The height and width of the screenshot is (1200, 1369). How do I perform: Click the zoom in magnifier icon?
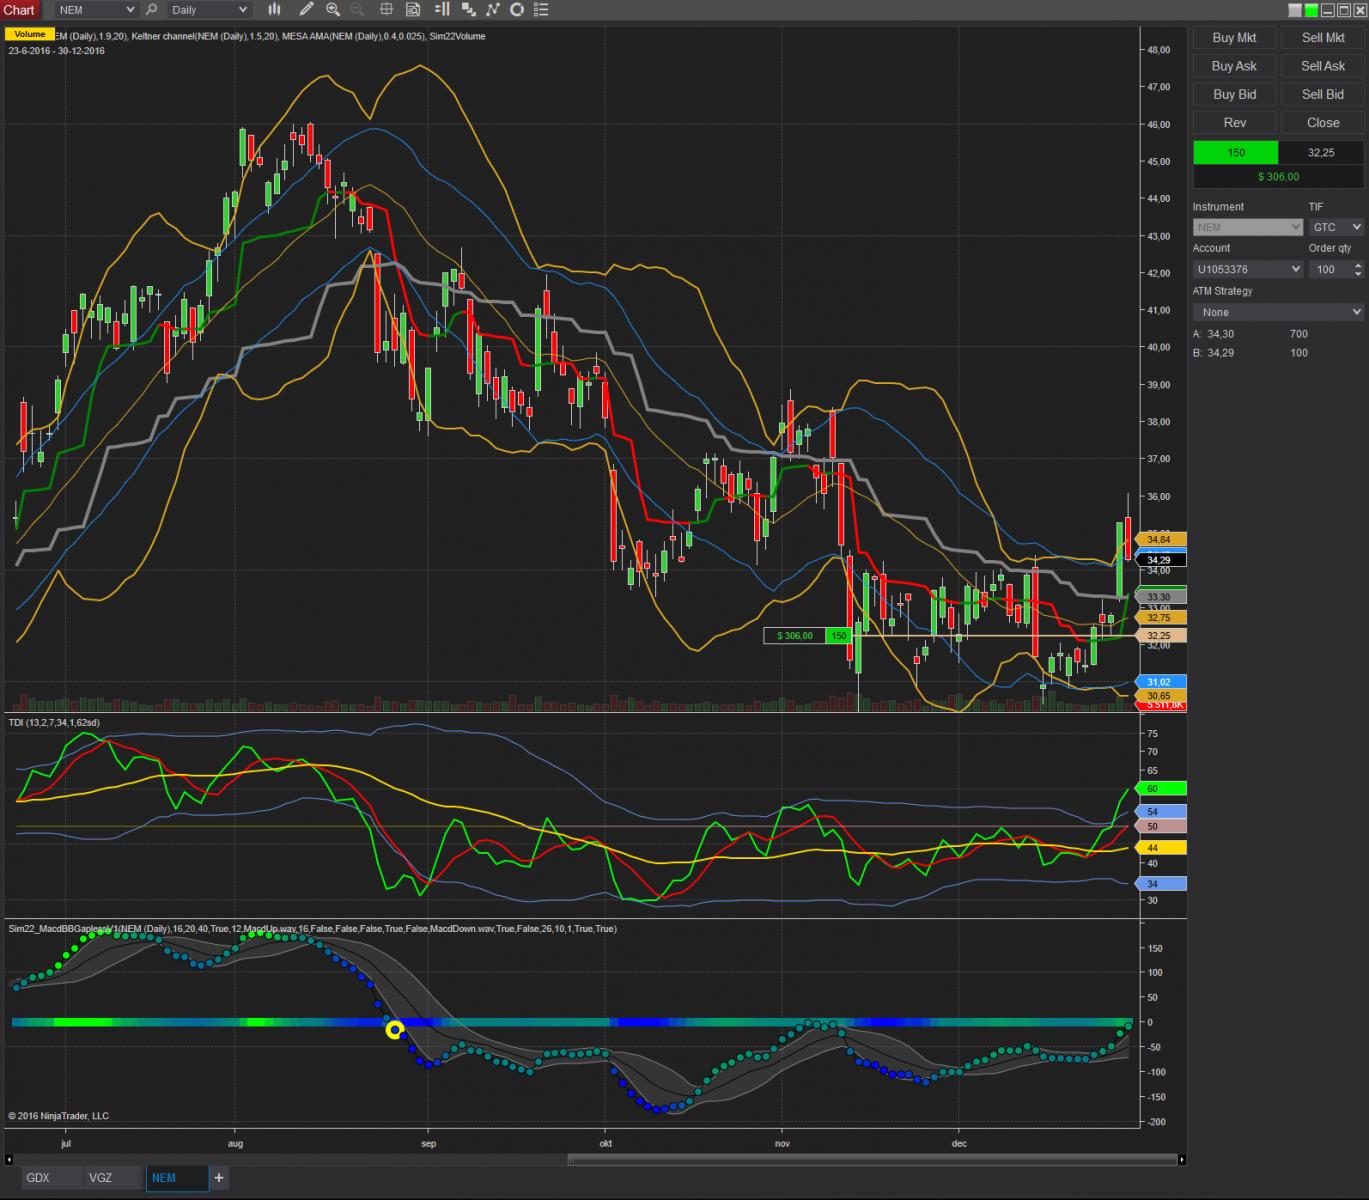point(332,10)
